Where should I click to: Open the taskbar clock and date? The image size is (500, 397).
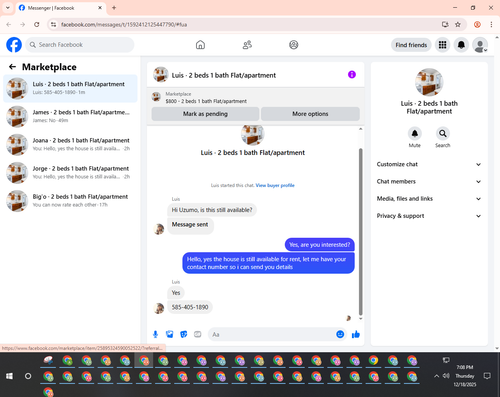click(465, 376)
